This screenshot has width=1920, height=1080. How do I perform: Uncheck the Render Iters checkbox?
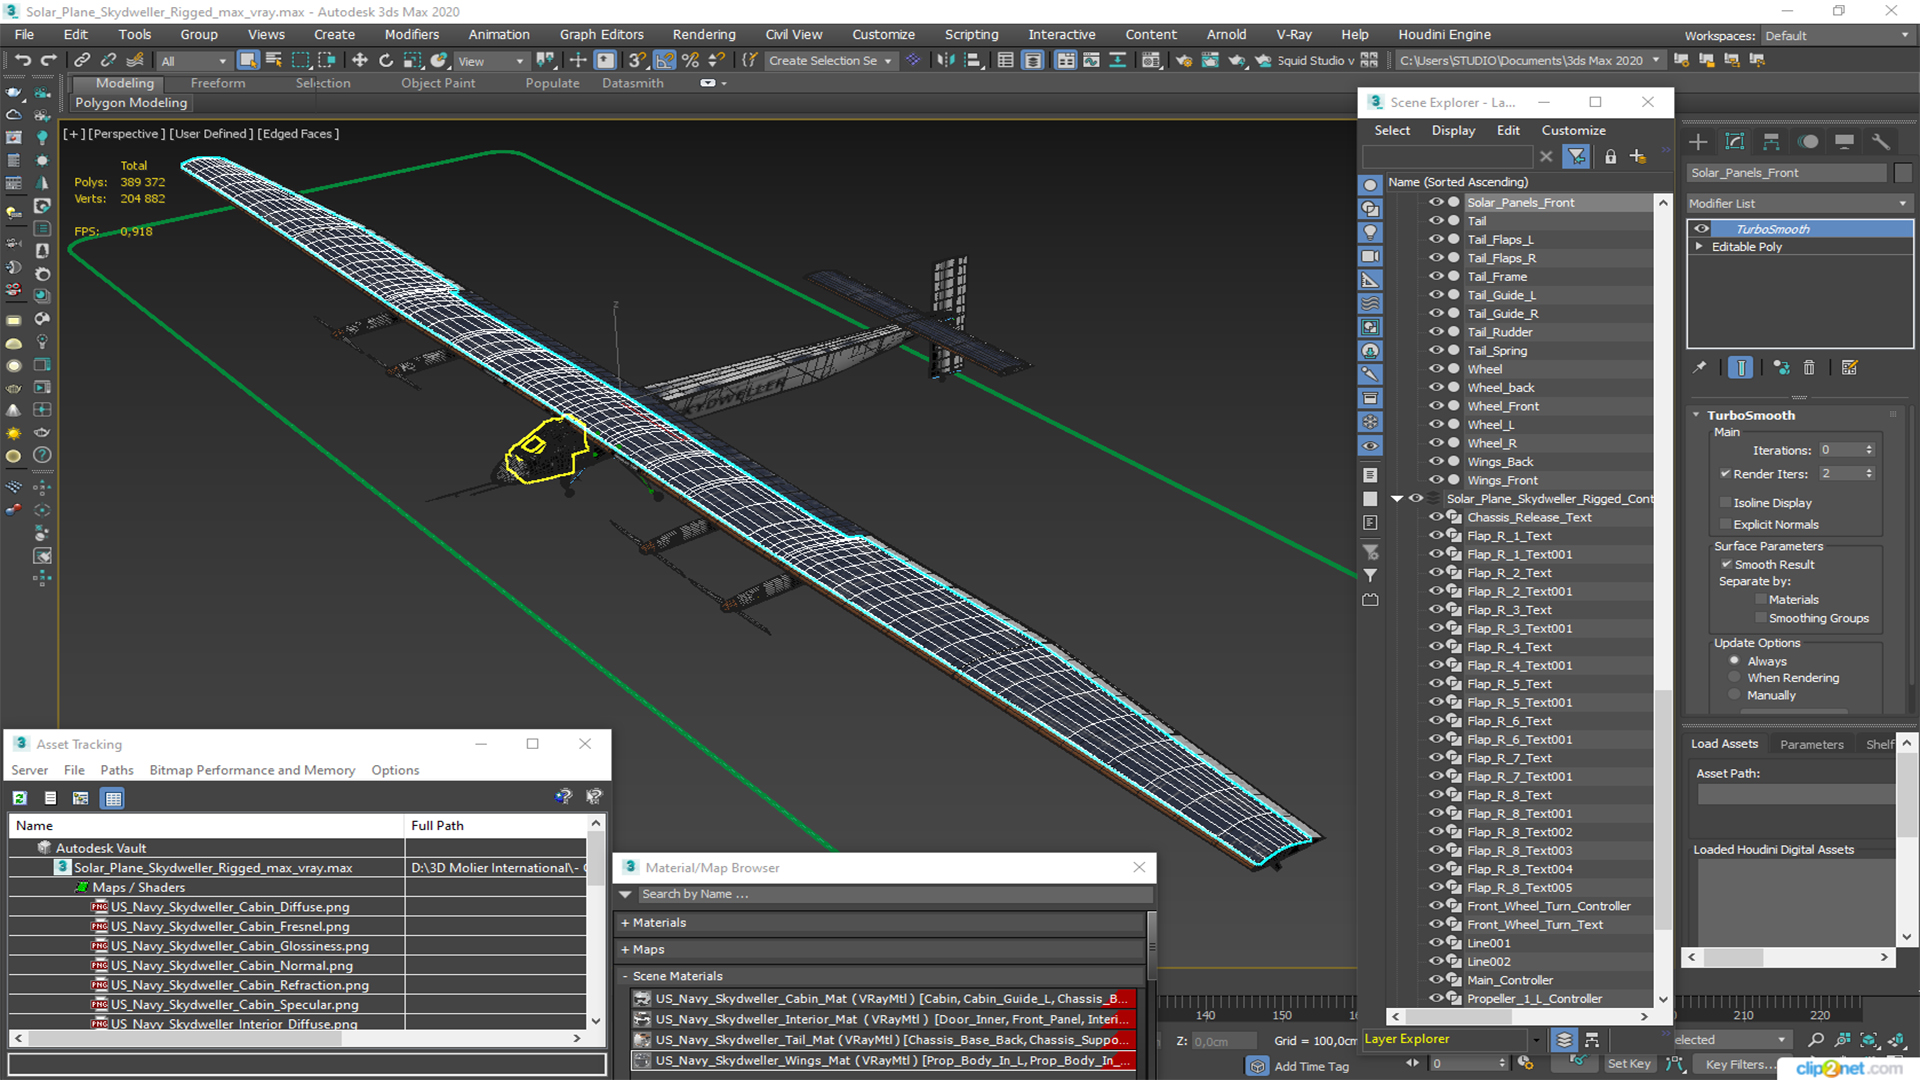tap(1725, 473)
